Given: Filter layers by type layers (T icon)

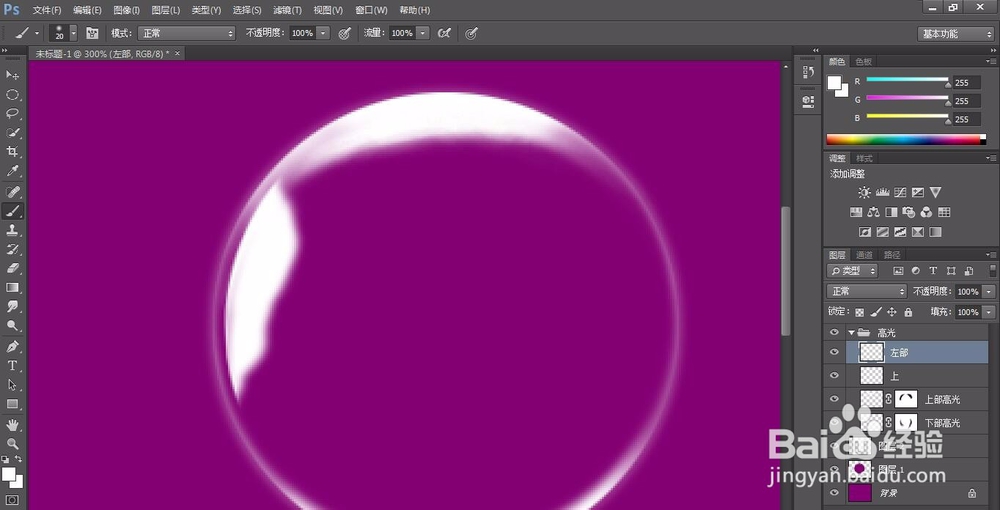Looking at the screenshot, I should point(933,271).
